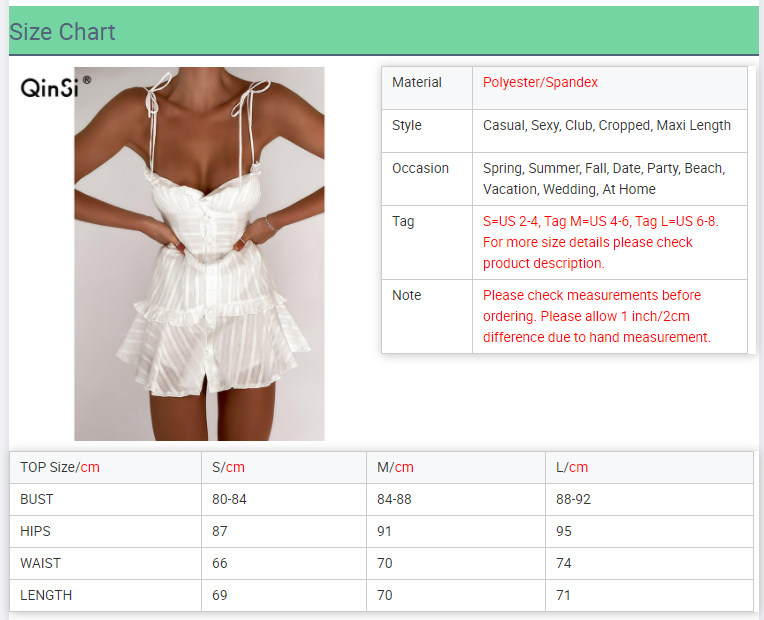Click the BUST row label
Viewport: 764px width, 620px height.
37,499
